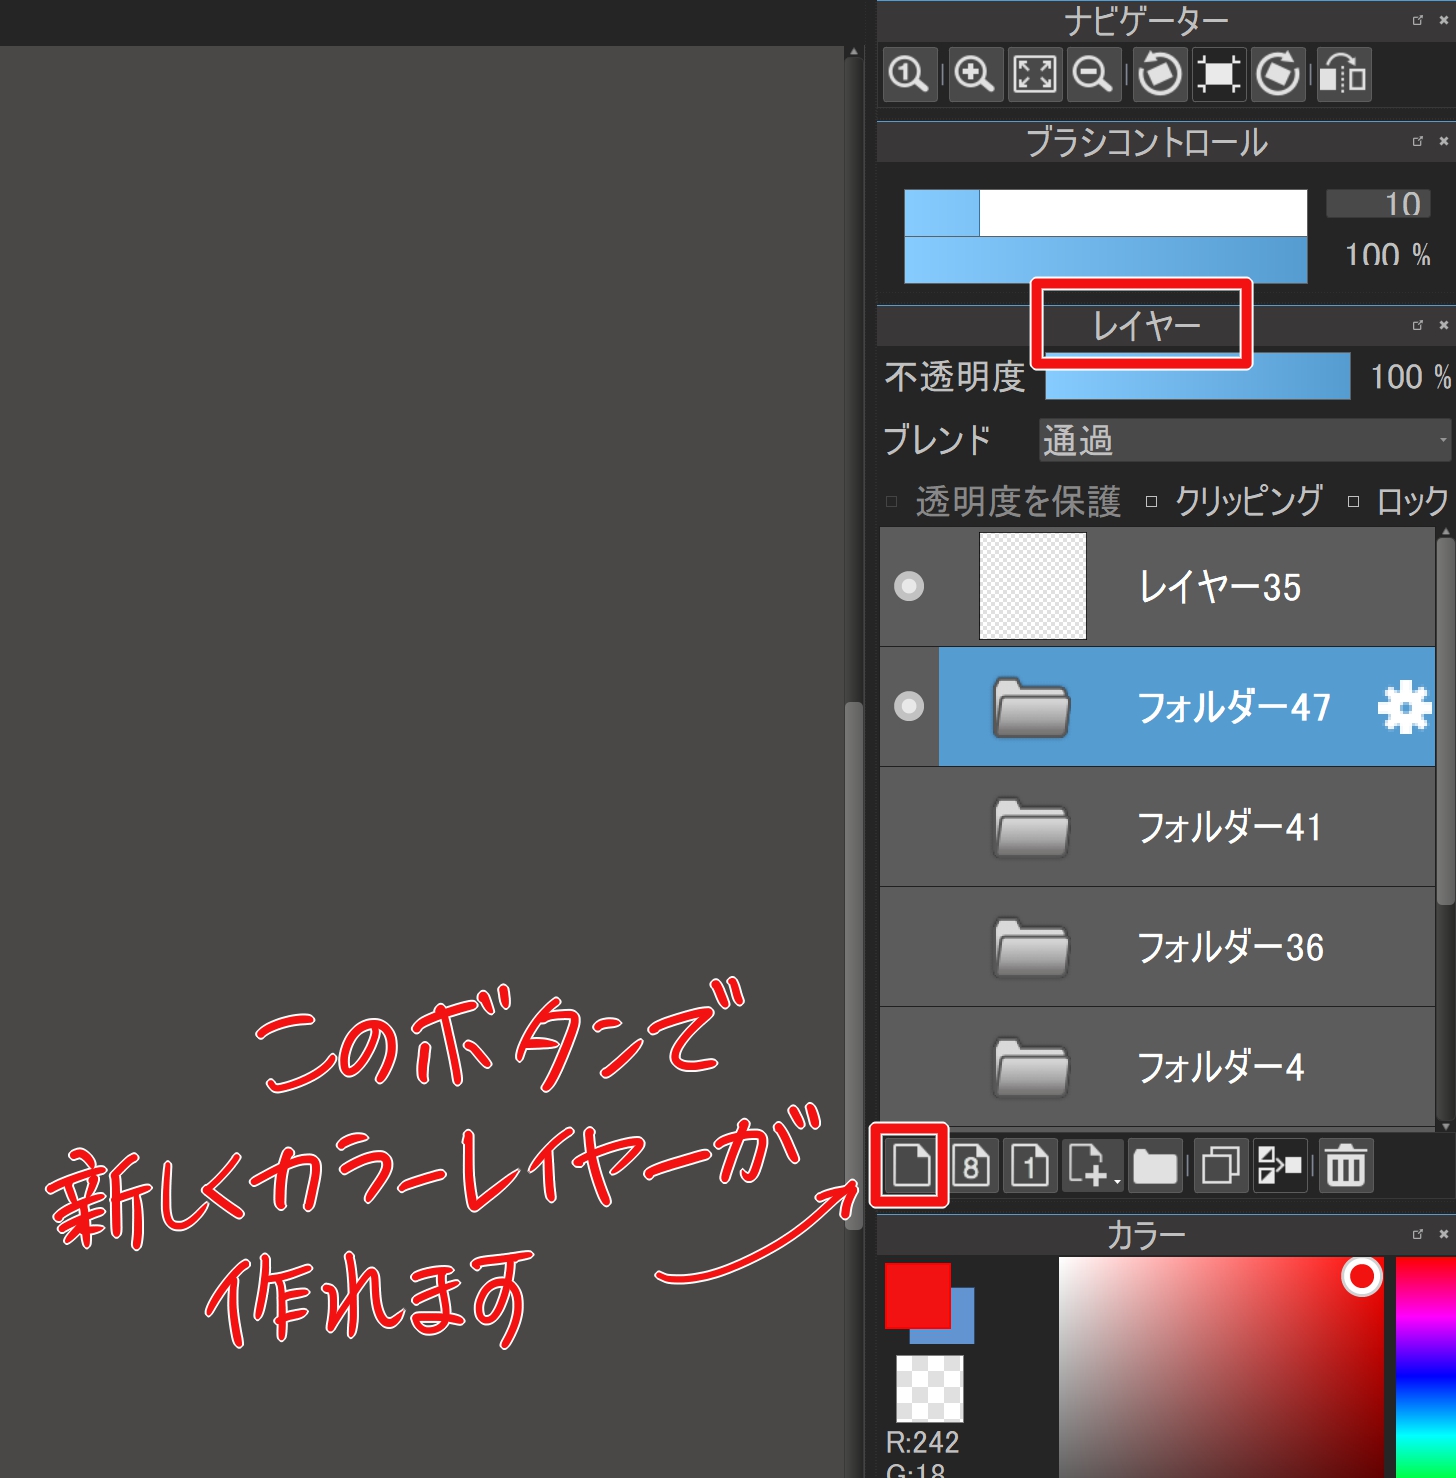This screenshot has height=1478, width=1456.
Task: Create a new layer folder
Action: pyautogui.click(x=1155, y=1166)
